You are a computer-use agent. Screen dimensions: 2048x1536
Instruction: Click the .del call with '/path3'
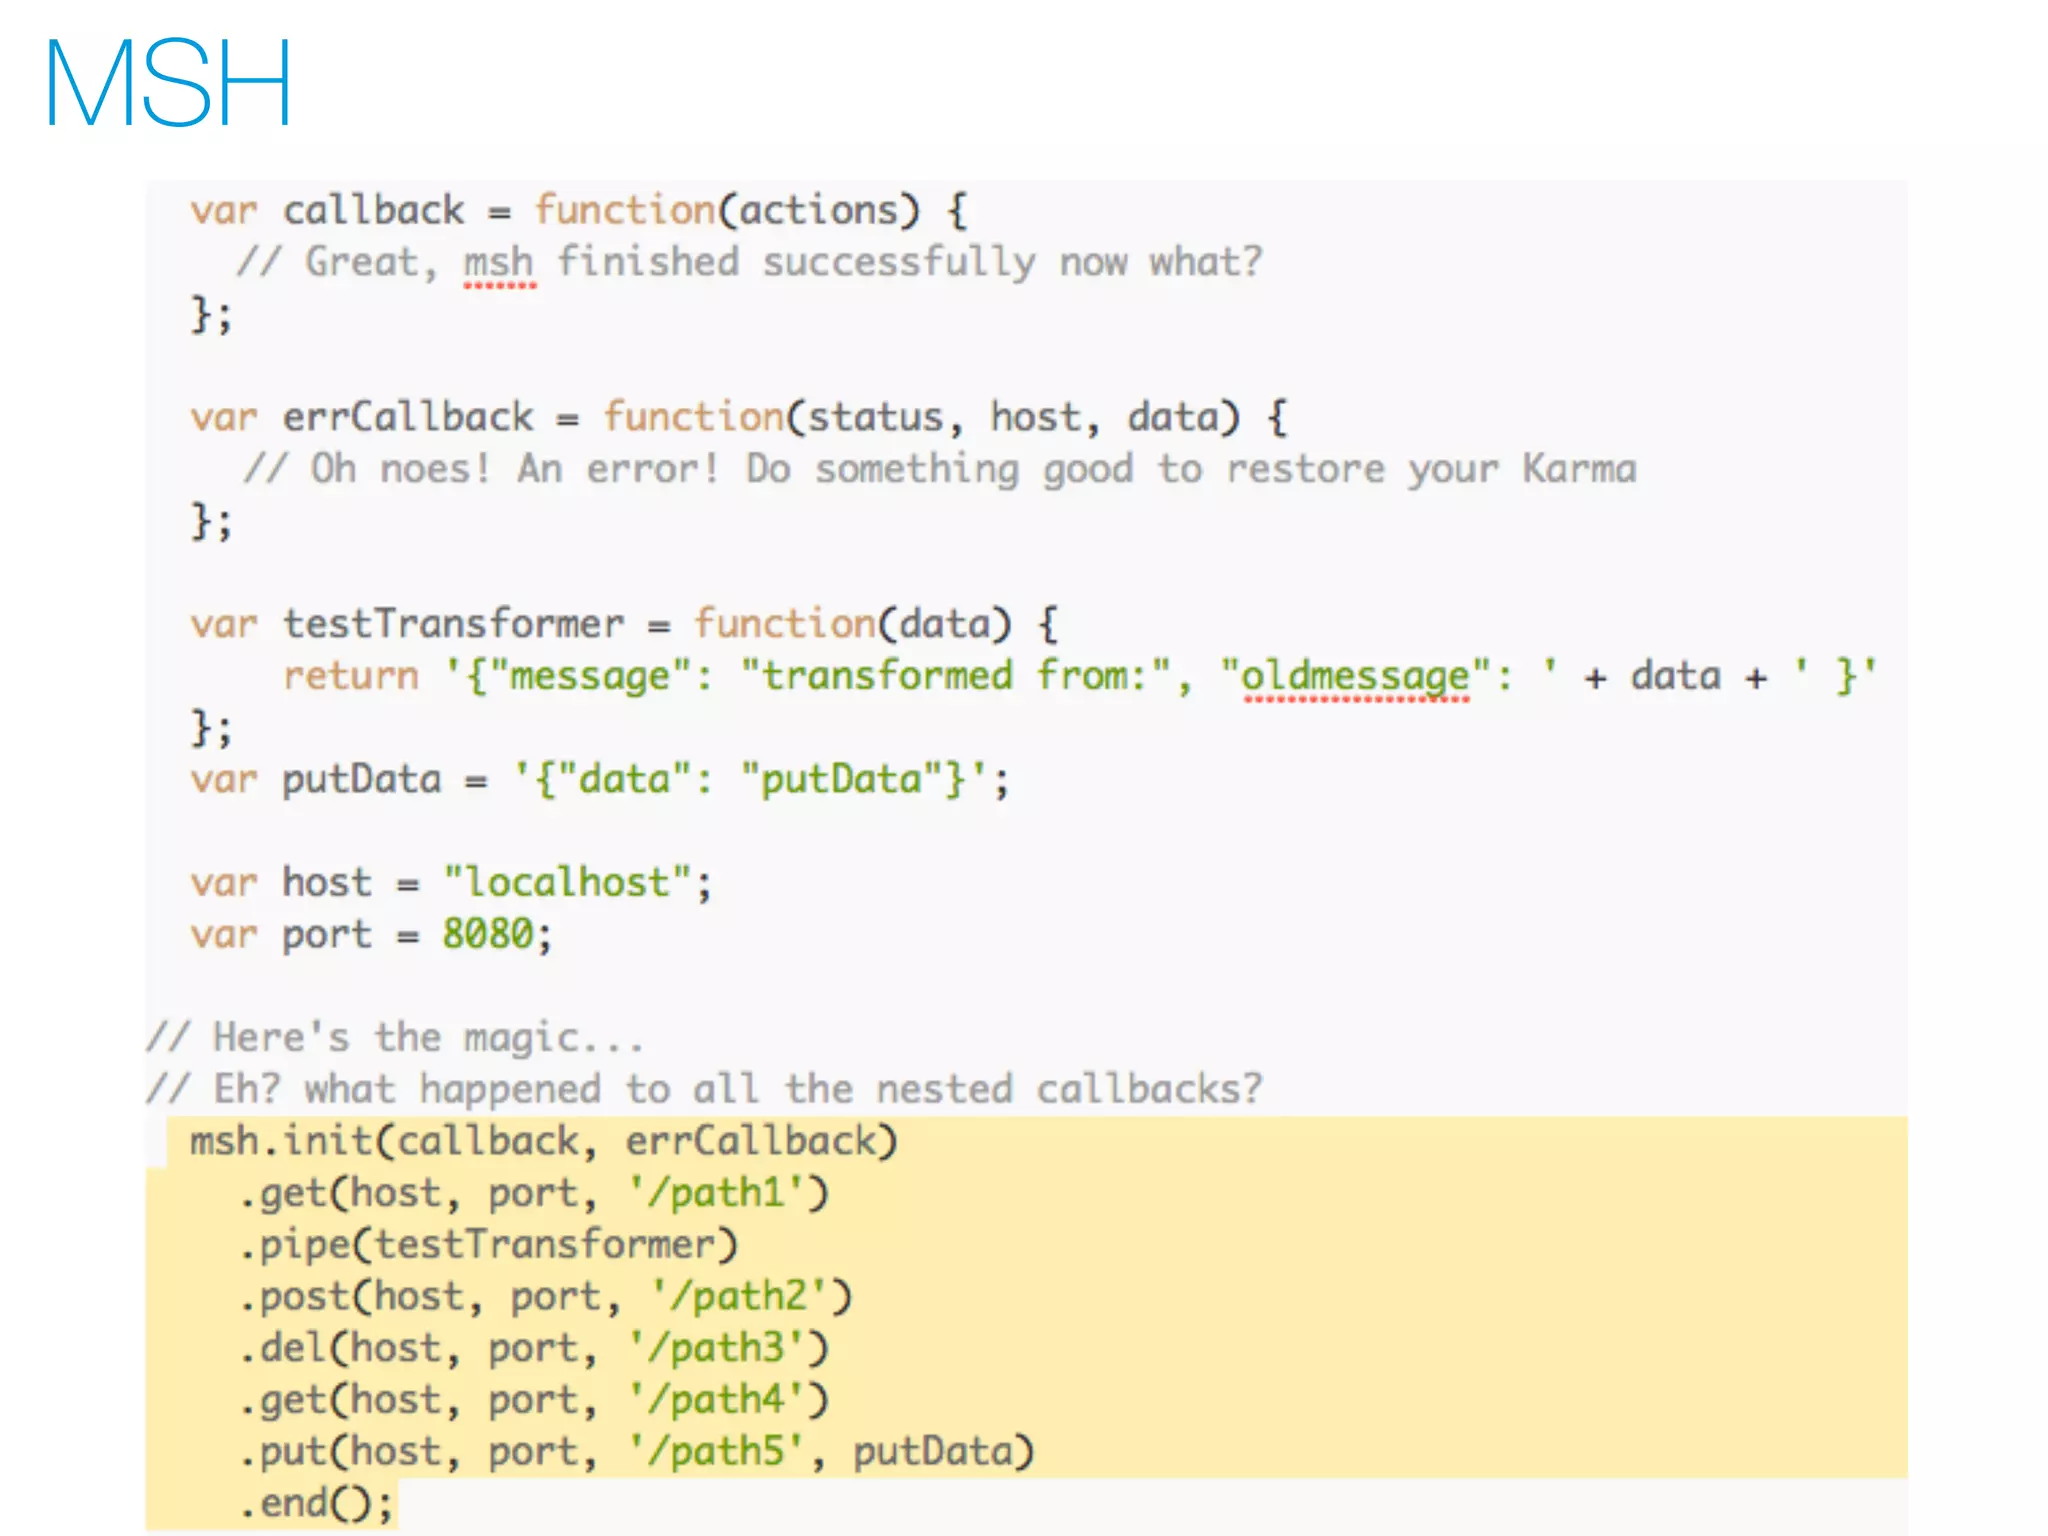tap(533, 1348)
